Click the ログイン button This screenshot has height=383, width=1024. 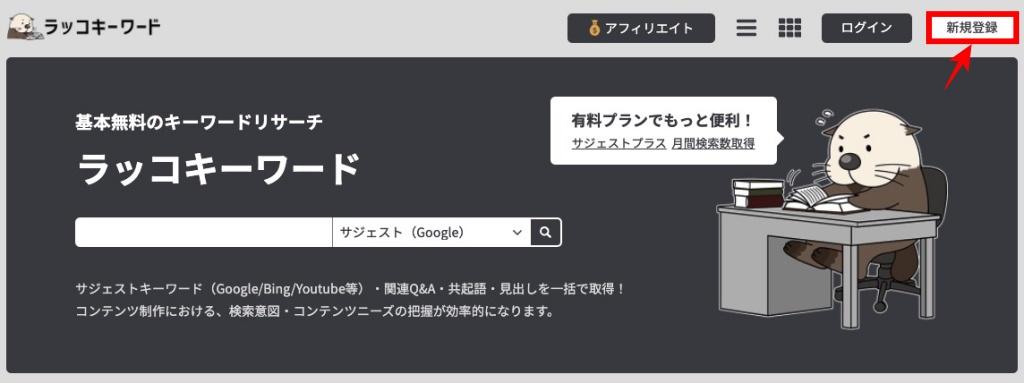point(866,28)
